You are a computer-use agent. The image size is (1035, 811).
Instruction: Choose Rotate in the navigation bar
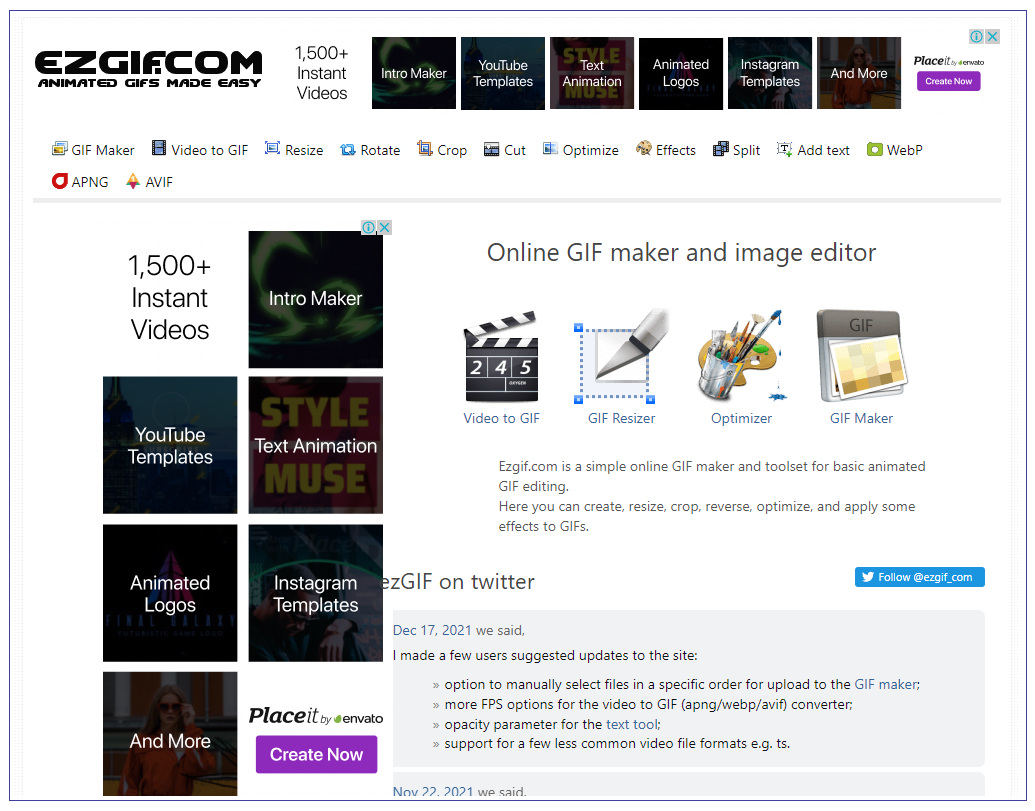[370, 150]
